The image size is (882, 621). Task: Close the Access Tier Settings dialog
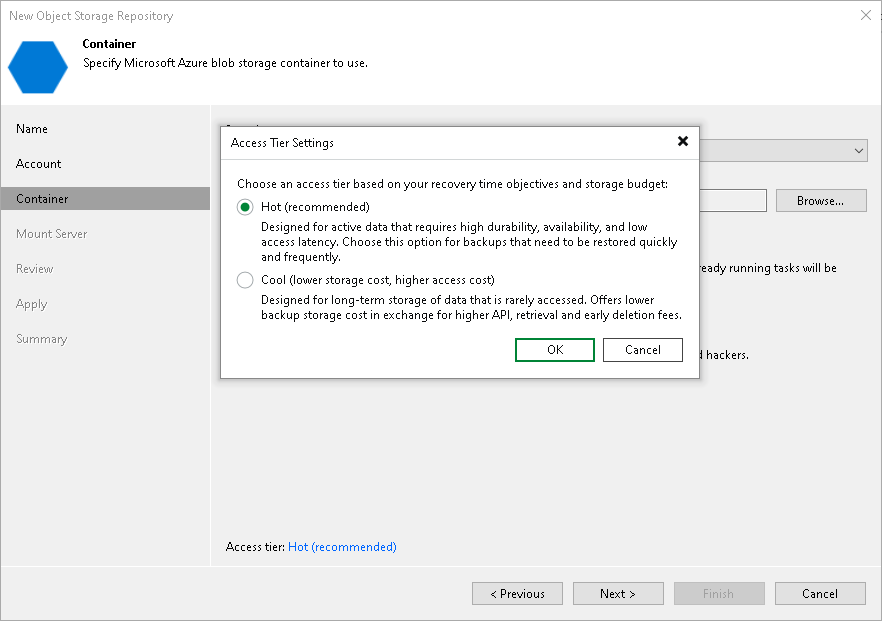(683, 141)
